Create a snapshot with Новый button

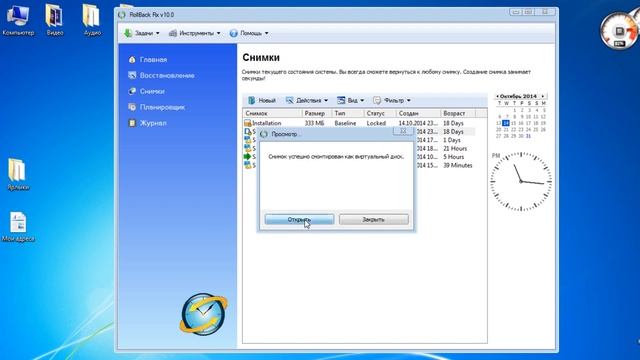click(262, 100)
